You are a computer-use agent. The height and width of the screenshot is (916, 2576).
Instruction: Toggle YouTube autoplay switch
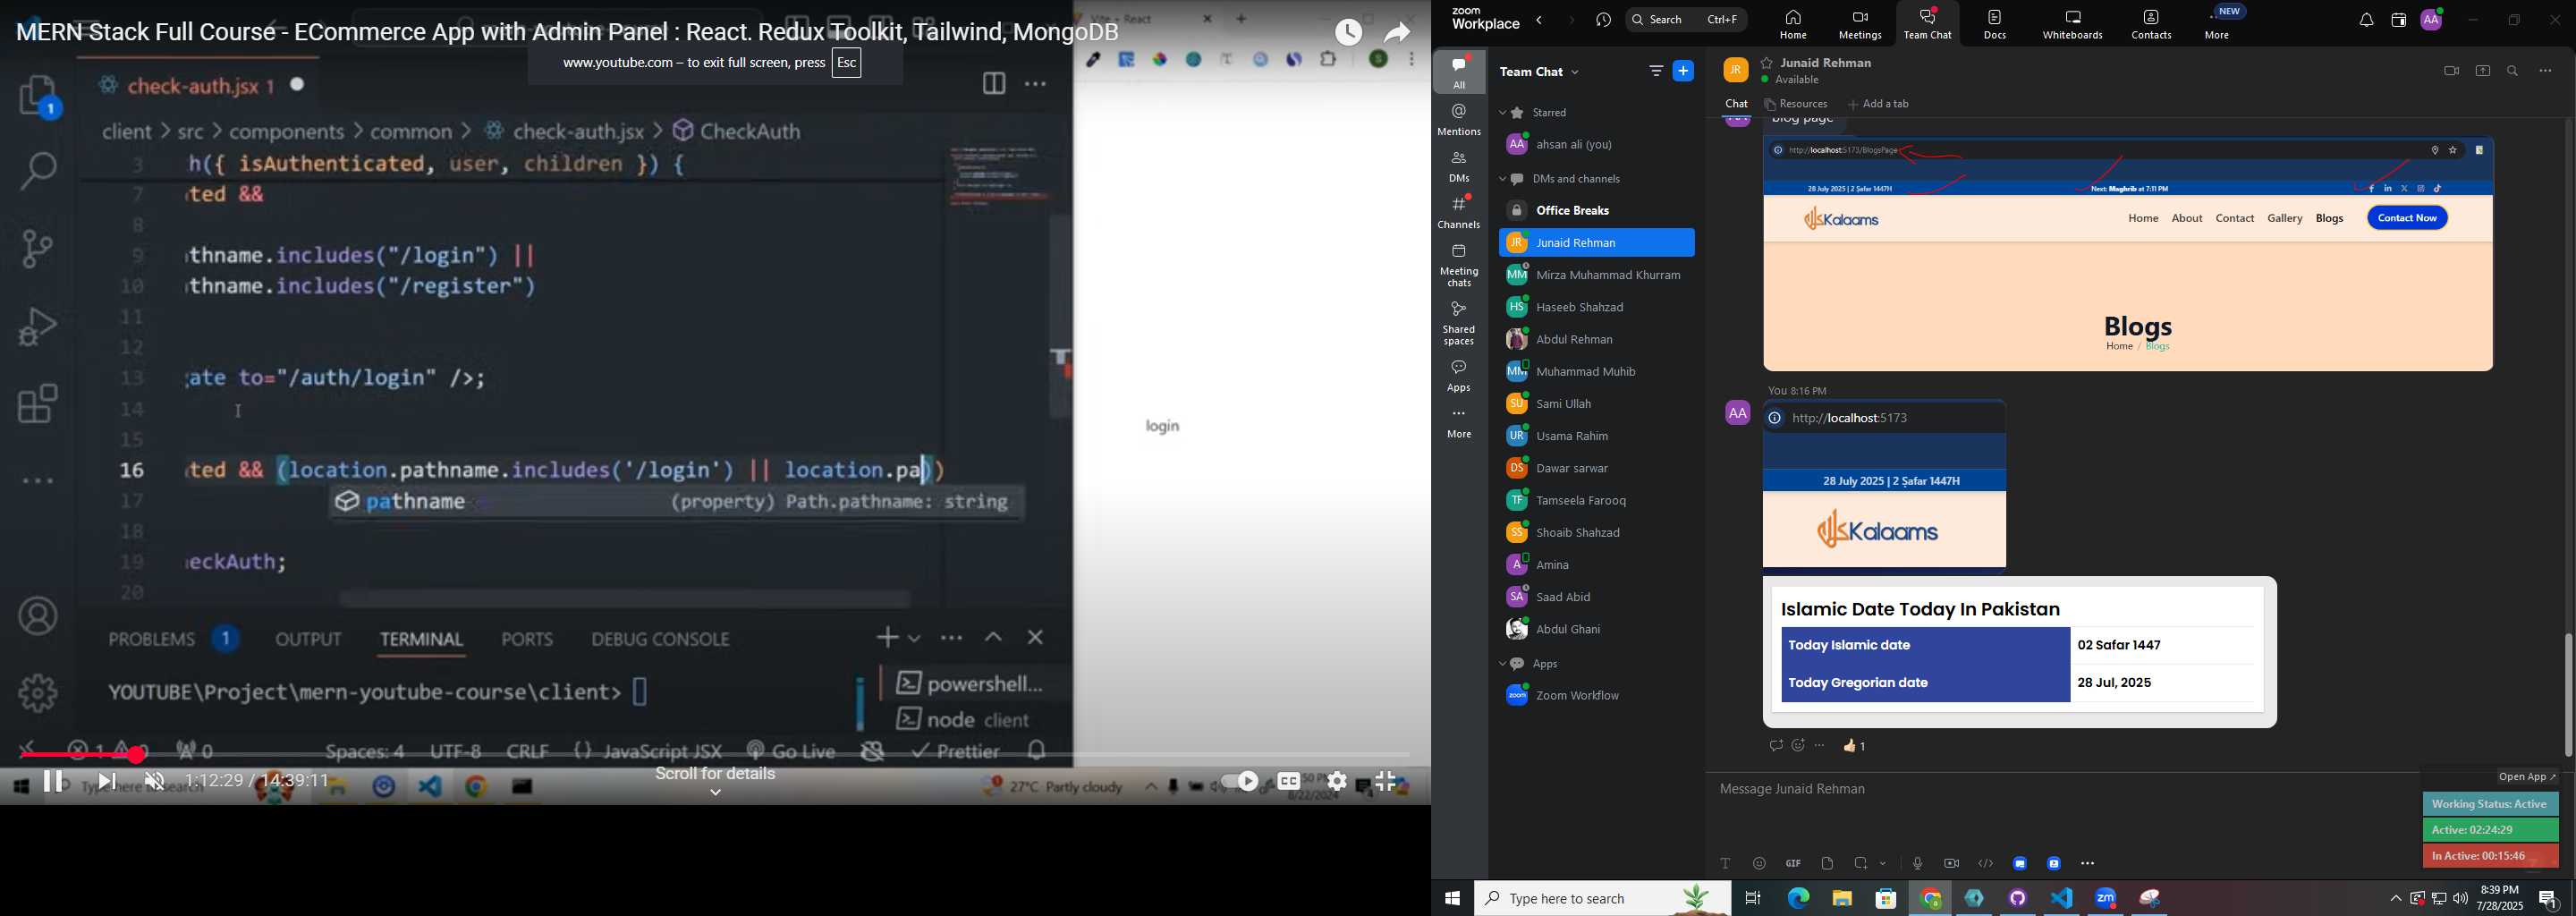pos(1240,782)
